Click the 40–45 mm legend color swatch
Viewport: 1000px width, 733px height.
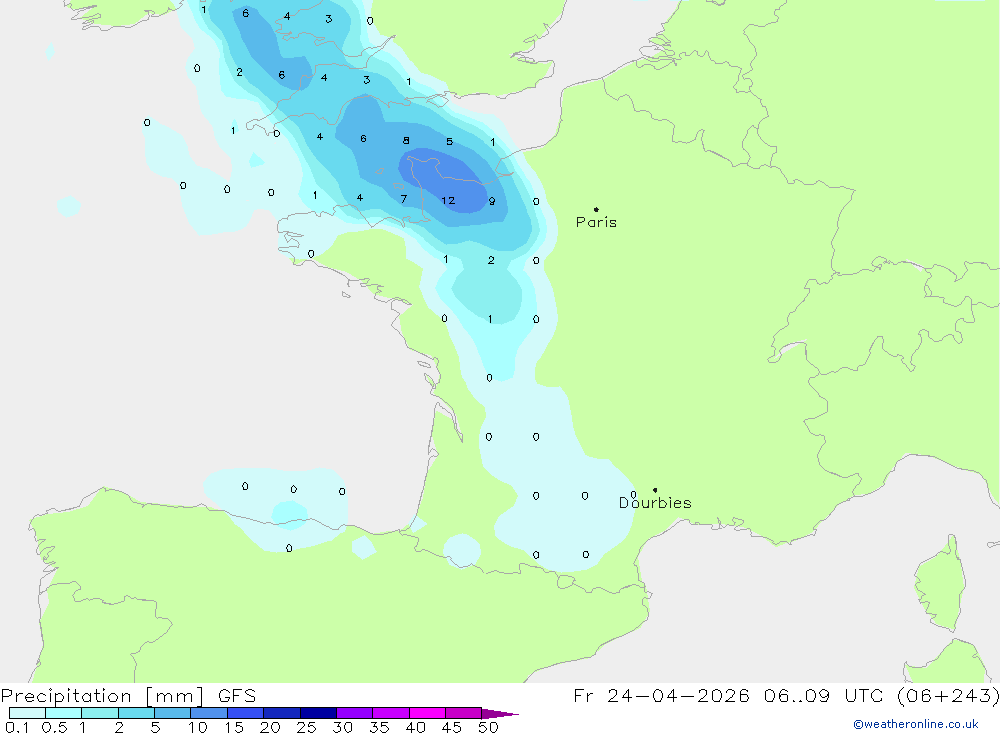427,713
